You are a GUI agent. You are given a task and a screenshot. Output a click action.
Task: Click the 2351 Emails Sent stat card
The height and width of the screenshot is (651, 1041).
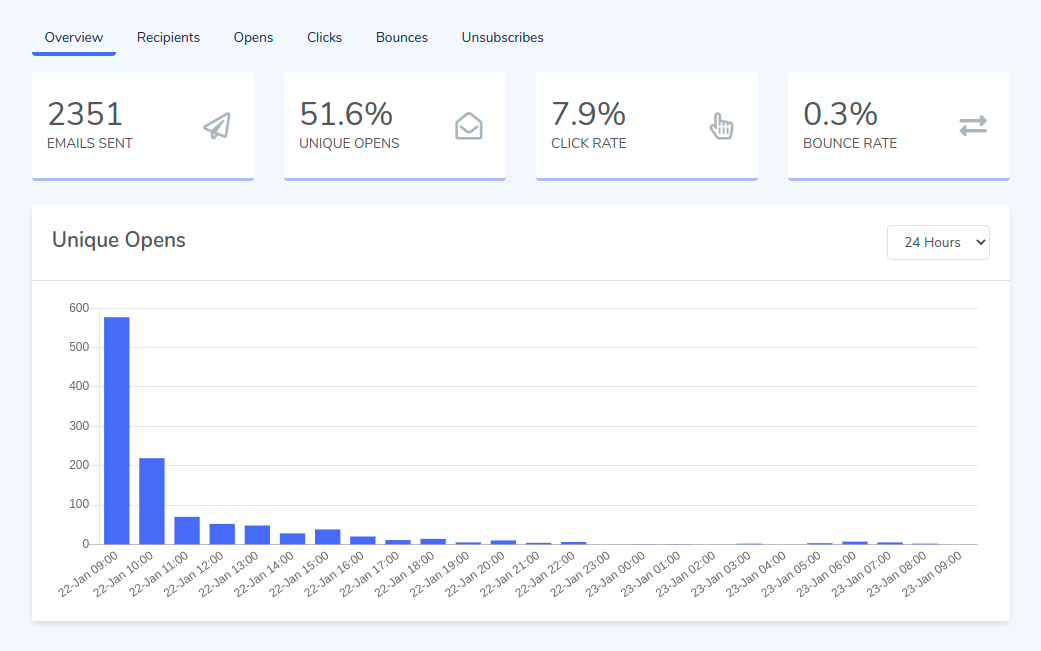142,125
